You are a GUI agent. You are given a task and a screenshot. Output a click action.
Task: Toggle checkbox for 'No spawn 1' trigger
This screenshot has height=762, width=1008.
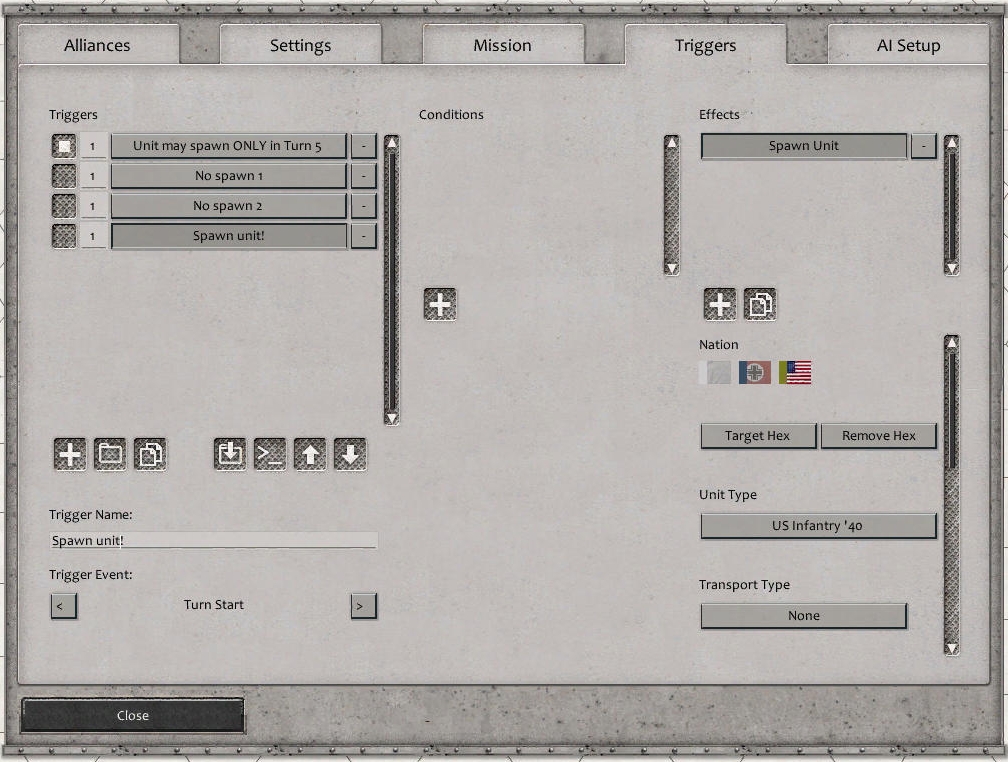click(64, 176)
